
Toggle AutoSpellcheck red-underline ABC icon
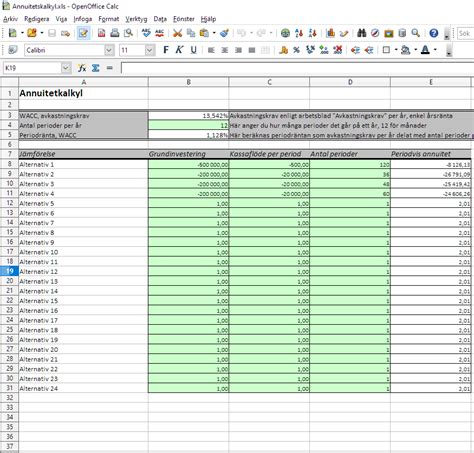pos(159,33)
